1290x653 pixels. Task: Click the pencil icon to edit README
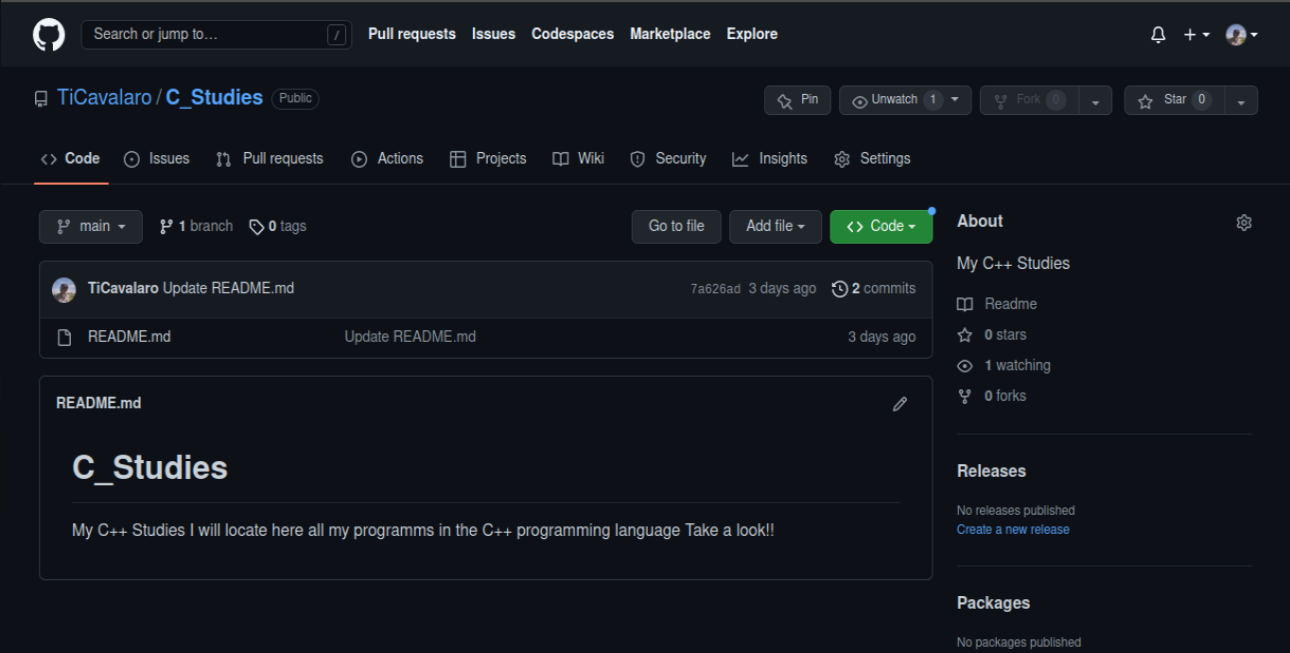pos(900,404)
